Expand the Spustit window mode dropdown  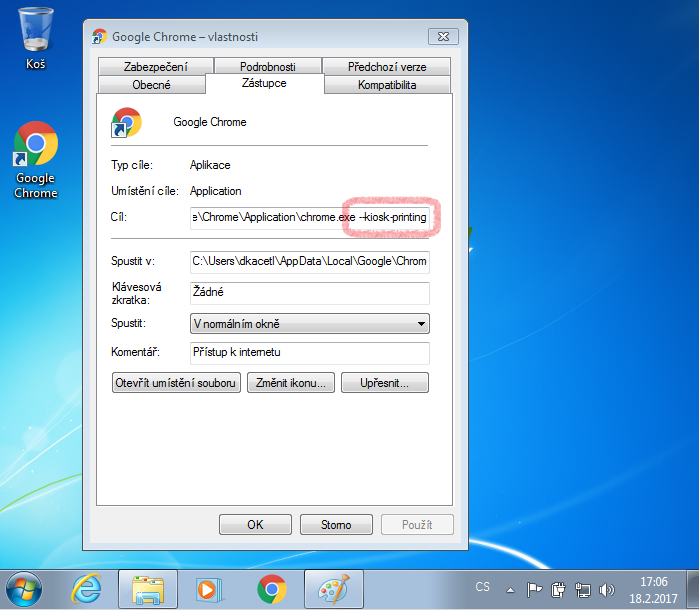310,323
